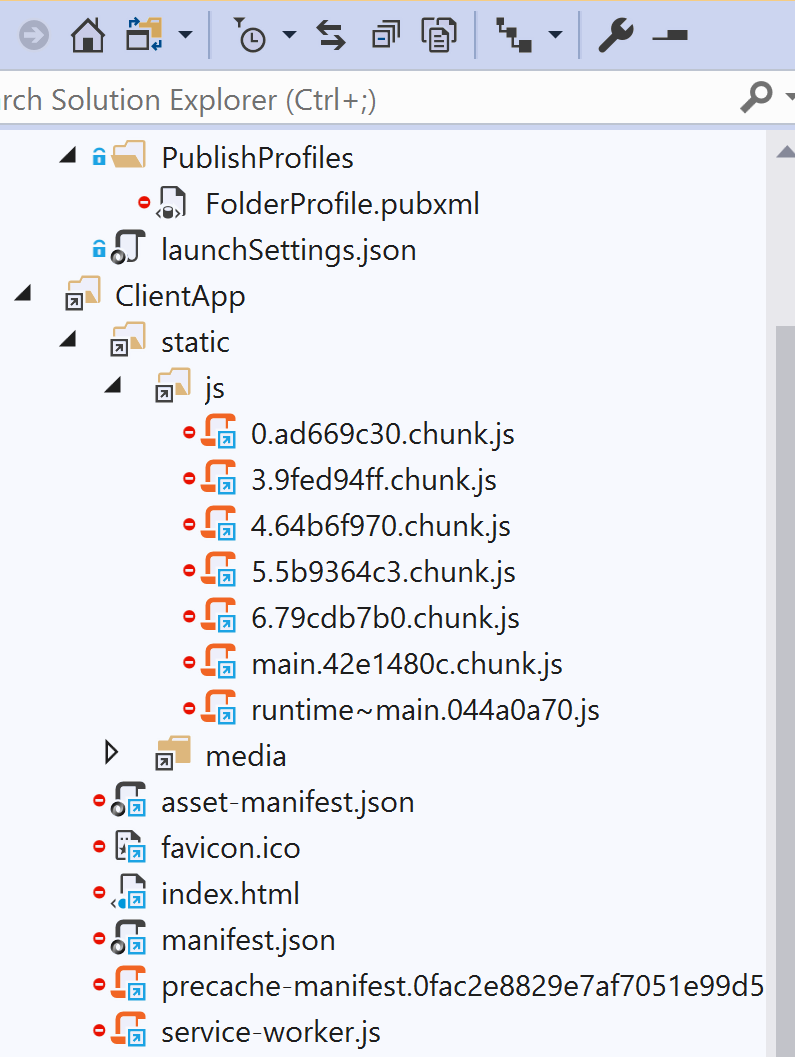Select 4.64b6f970.chunk.js file
The image size is (795, 1057).
click(381, 526)
